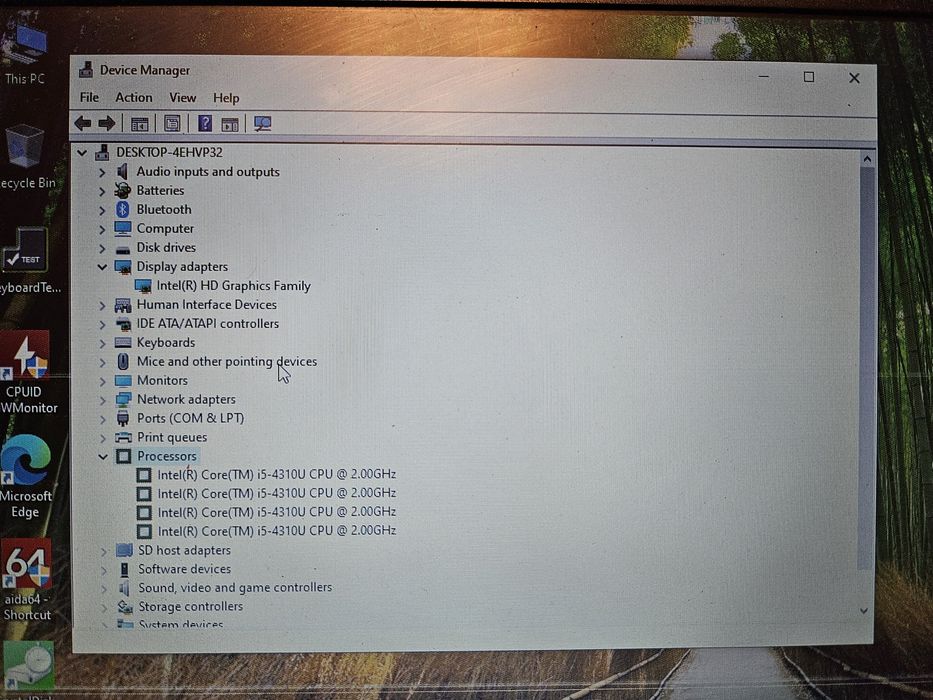Select the last i5-4310U processor entry
The height and width of the screenshot is (700, 933).
point(277,531)
